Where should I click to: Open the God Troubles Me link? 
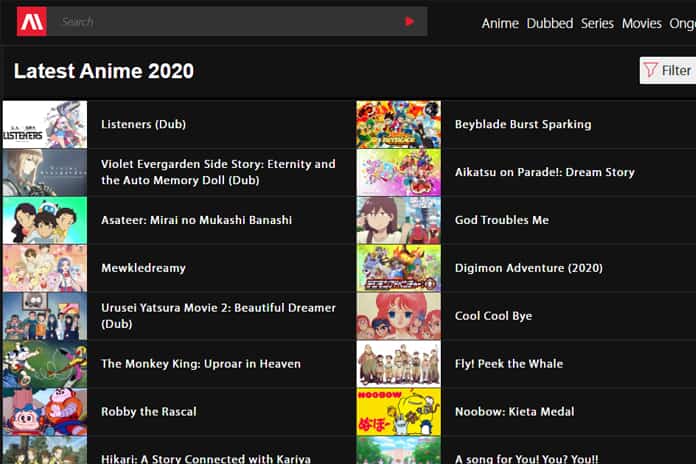pyautogui.click(x=502, y=220)
